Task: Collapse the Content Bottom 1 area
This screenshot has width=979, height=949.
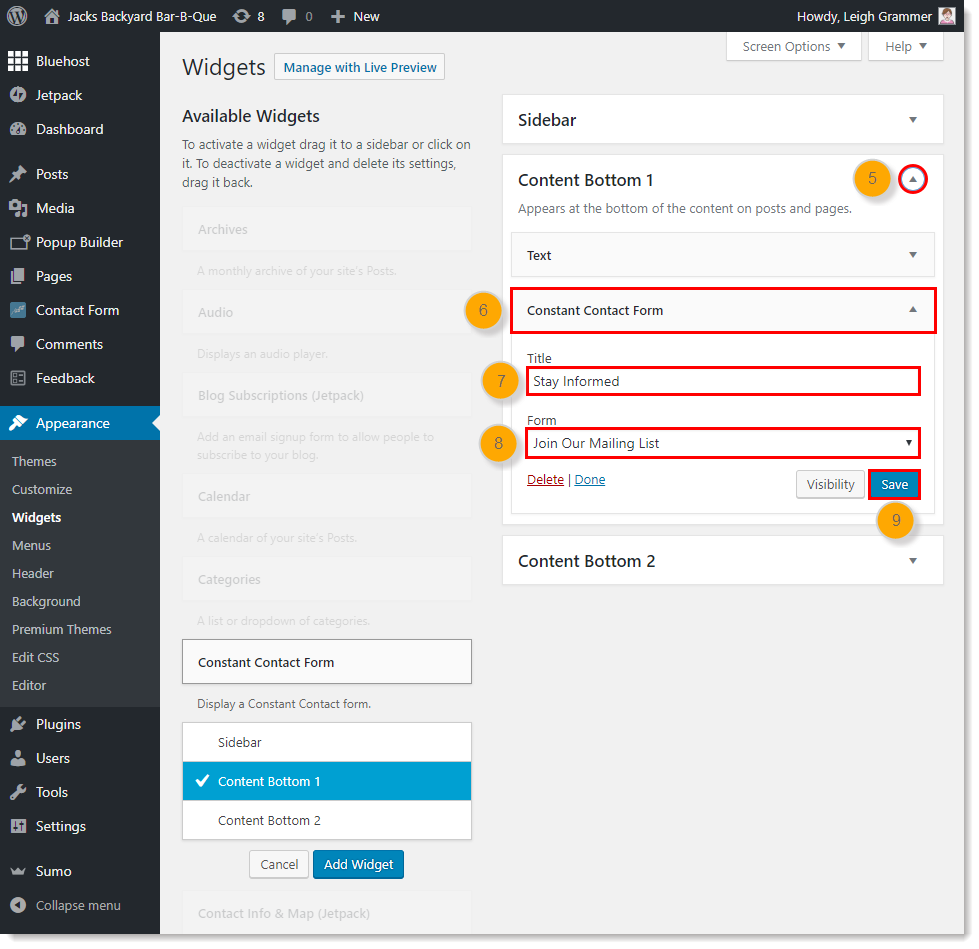Action: tap(912, 179)
